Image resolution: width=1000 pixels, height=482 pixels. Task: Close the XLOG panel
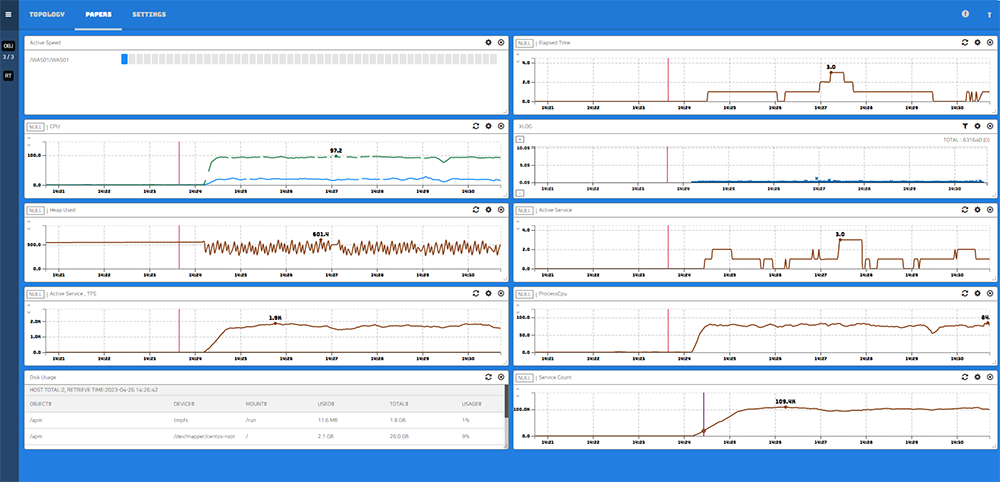point(989,126)
